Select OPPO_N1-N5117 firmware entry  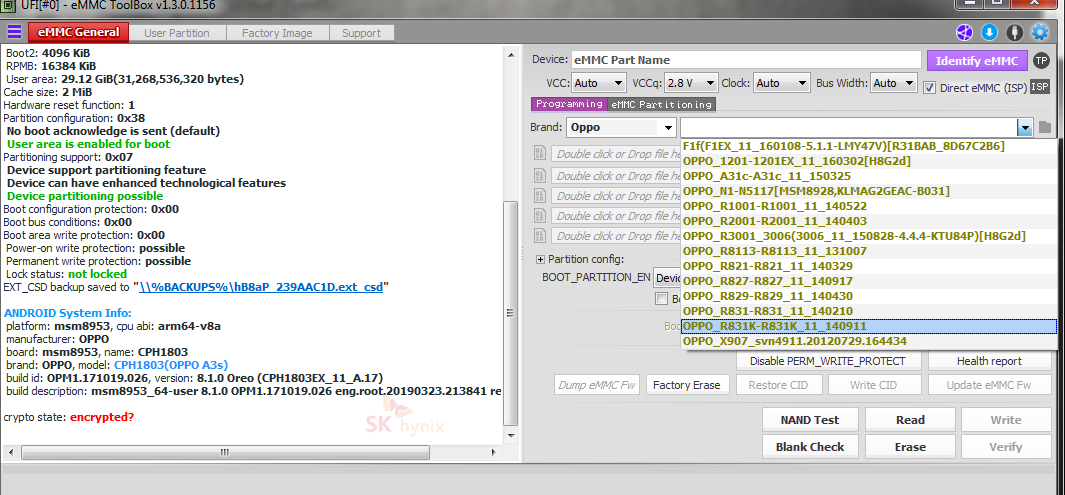click(869, 191)
